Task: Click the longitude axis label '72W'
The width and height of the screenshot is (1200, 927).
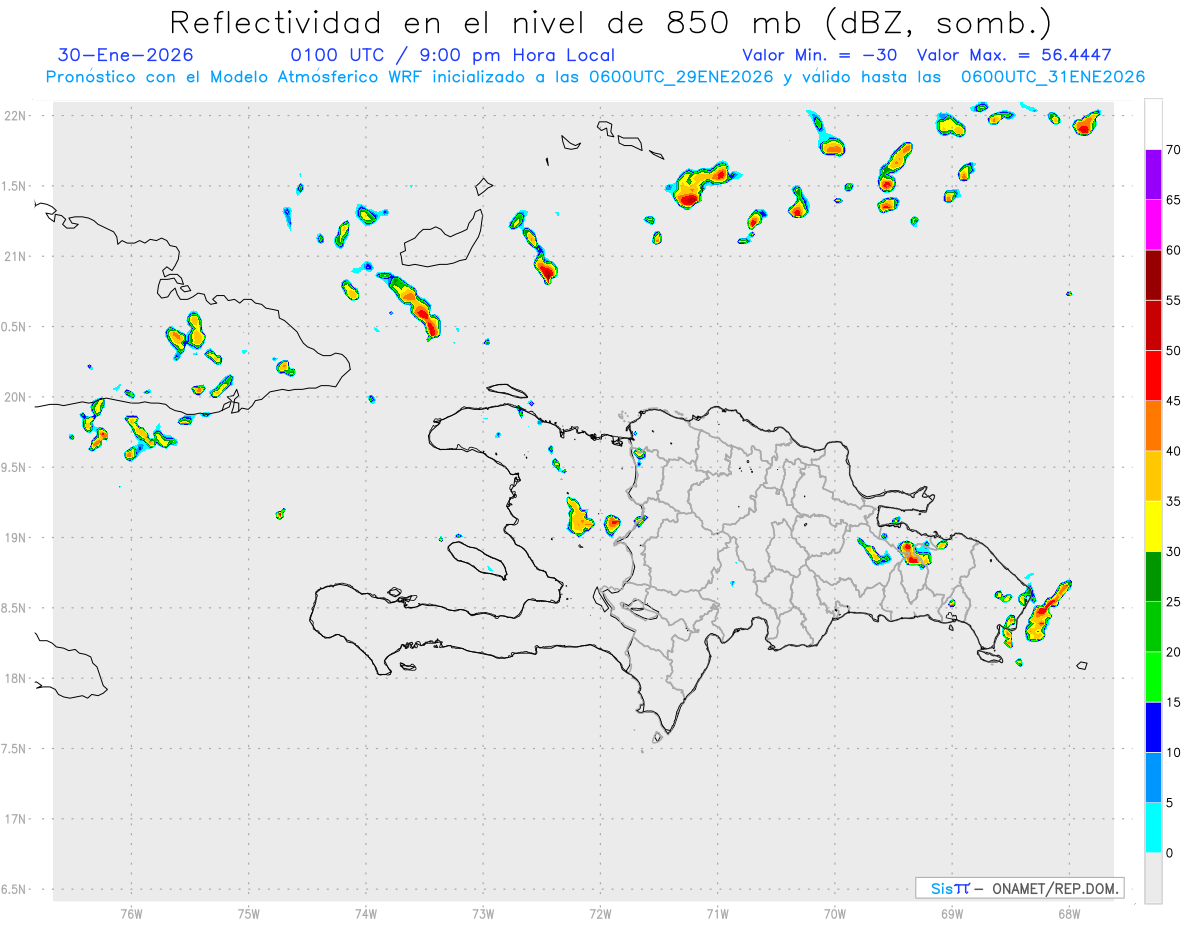Action: tap(600, 913)
